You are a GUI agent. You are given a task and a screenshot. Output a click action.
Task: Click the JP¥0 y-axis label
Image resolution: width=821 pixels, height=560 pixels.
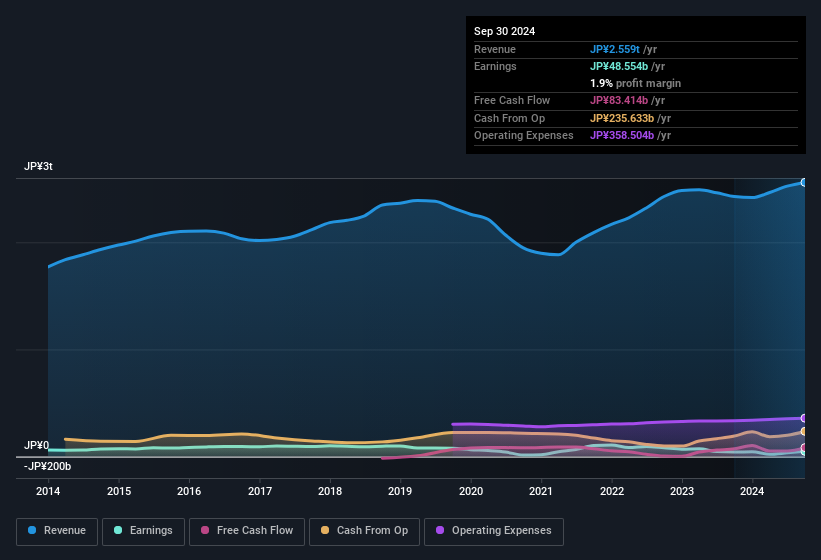(36, 445)
